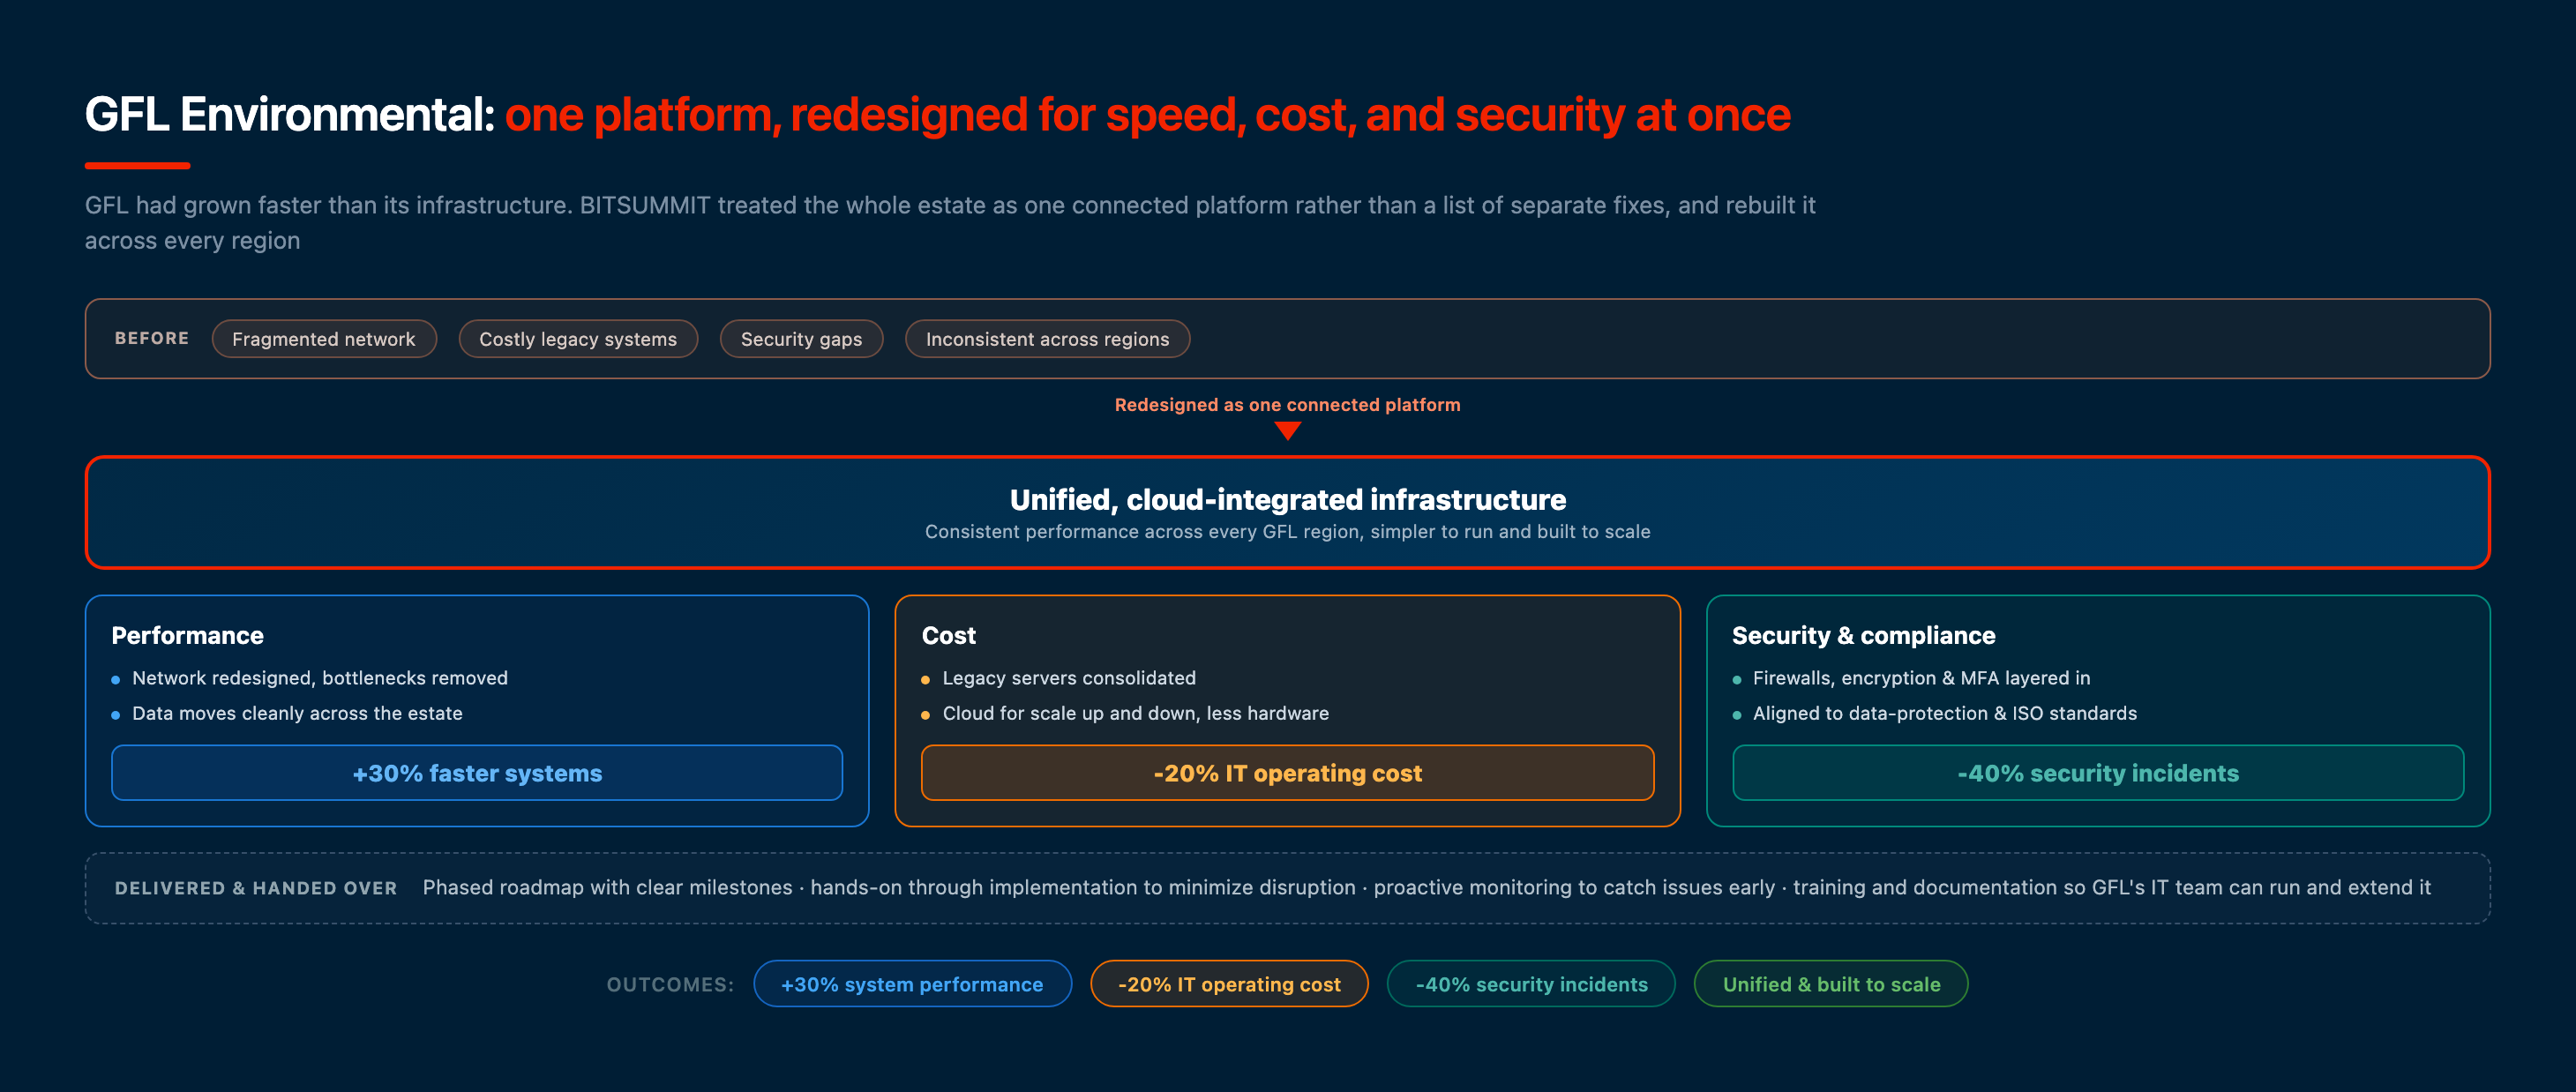The image size is (2576, 1092).
Task: Click the 'Fragmented network' pill
Action: 324,339
